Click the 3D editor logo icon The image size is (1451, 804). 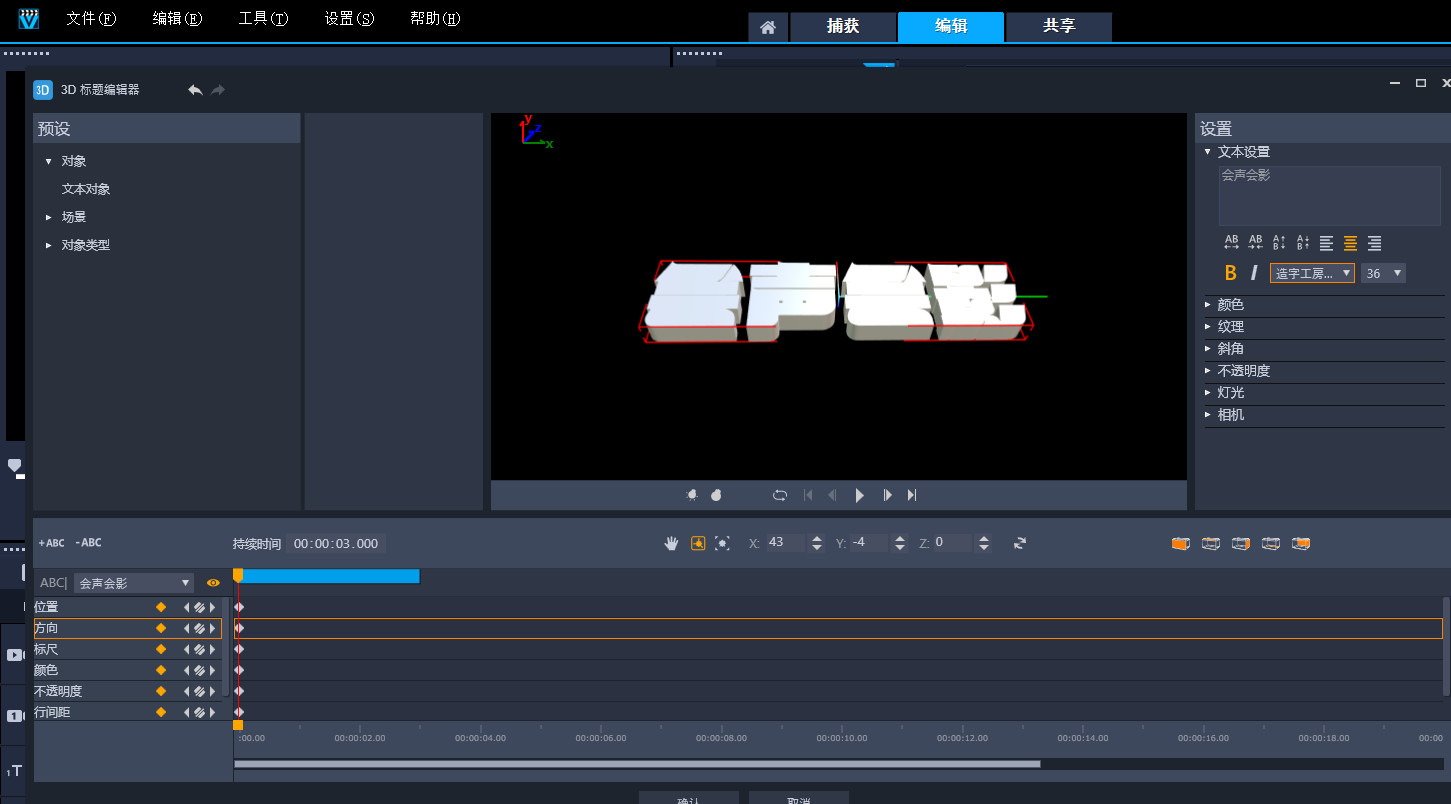42,90
